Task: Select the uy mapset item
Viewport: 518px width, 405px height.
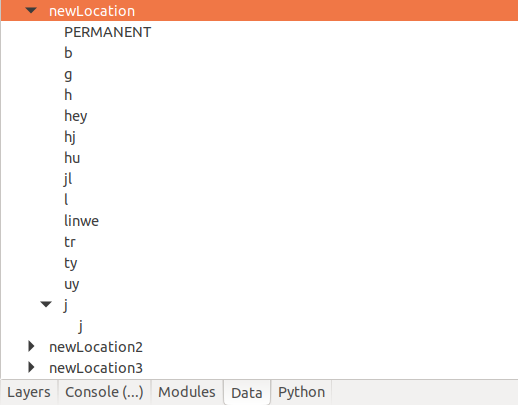Action: pos(72,284)
